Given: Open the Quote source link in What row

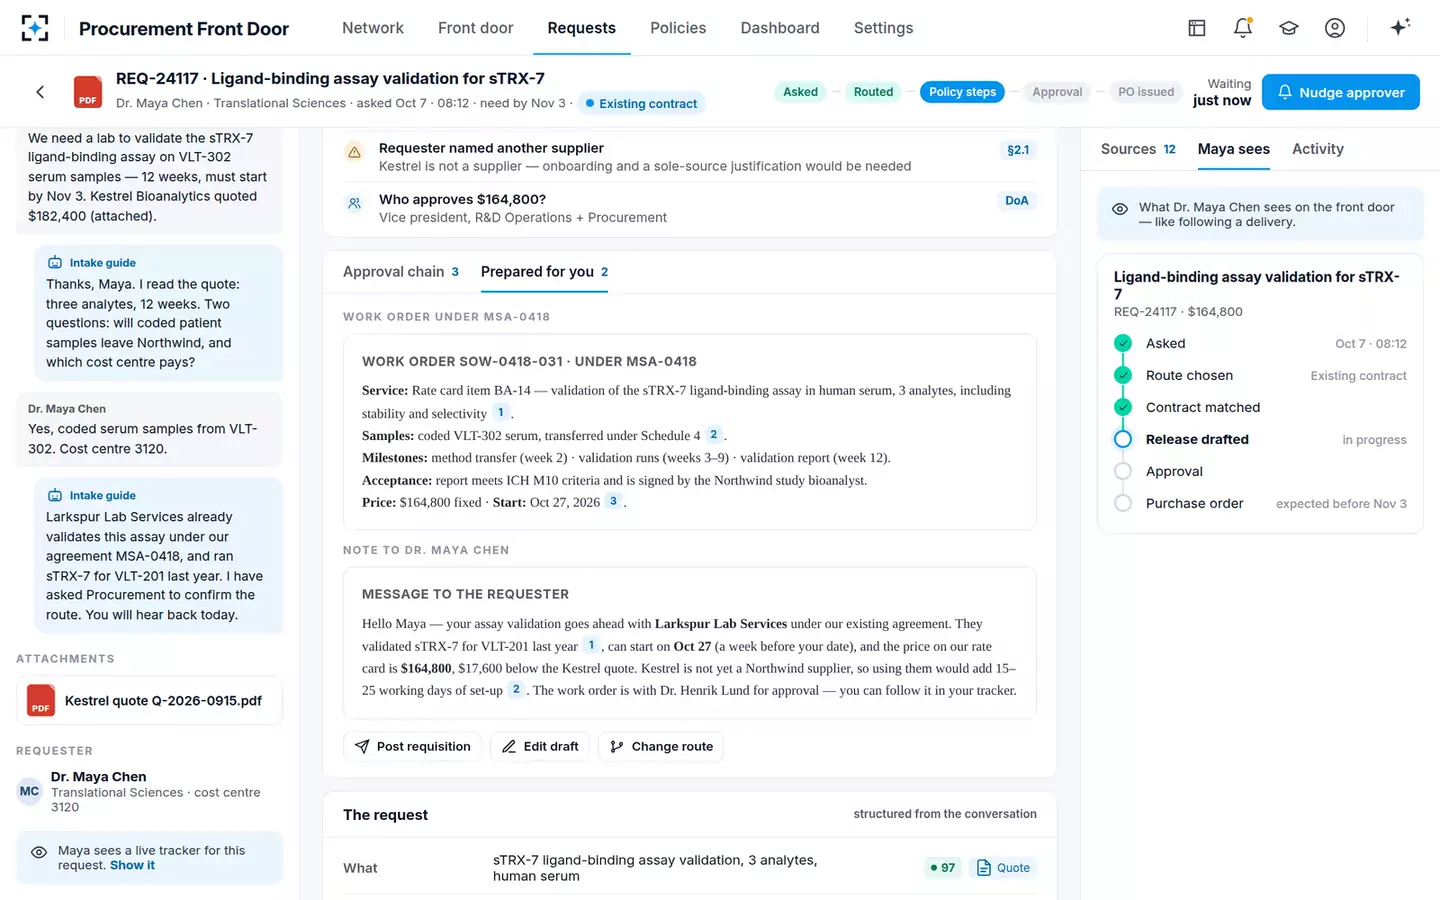Looking at the screenshot, I should [1003, 868].
